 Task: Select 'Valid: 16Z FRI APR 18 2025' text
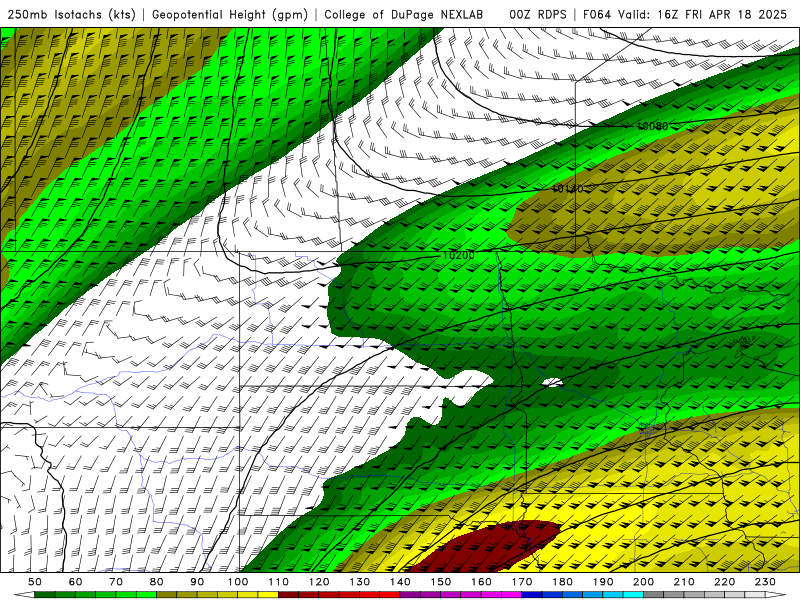(x=703, y=14)
